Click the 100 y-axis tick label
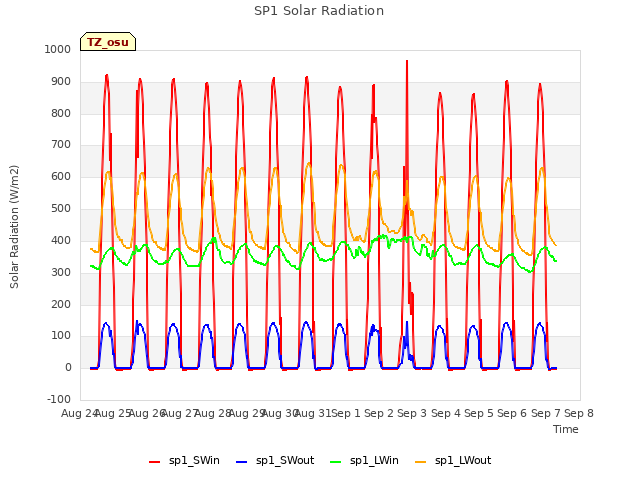 (61, 336)
